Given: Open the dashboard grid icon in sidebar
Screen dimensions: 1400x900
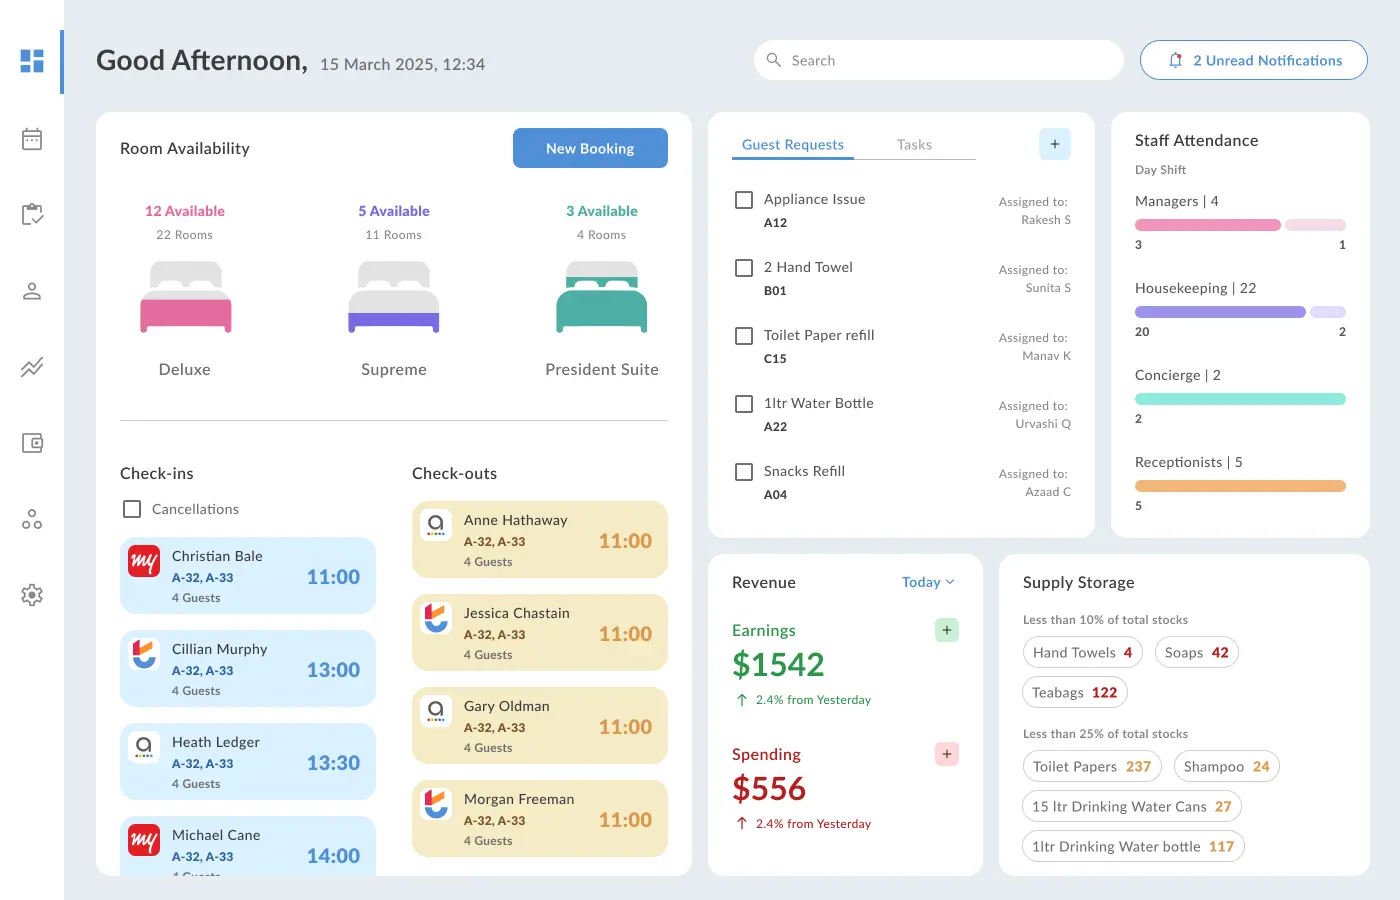Looking at the screenshot, I should [x=32, y=61].
